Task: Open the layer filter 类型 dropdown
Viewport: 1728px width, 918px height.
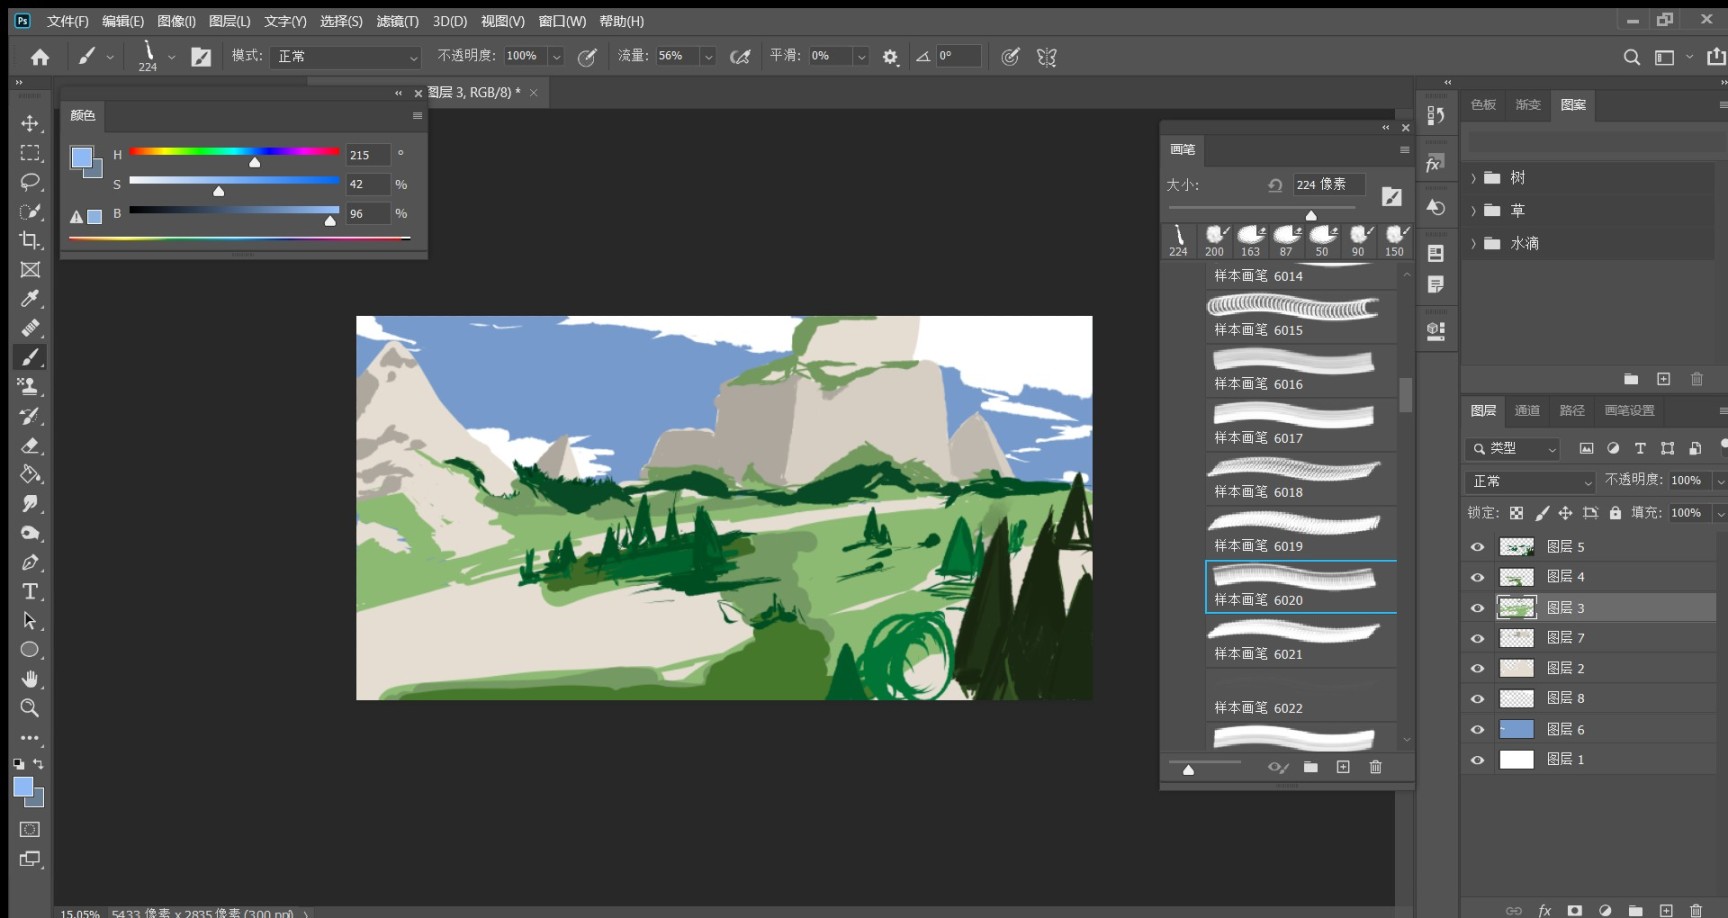Action: (1513, 449)
